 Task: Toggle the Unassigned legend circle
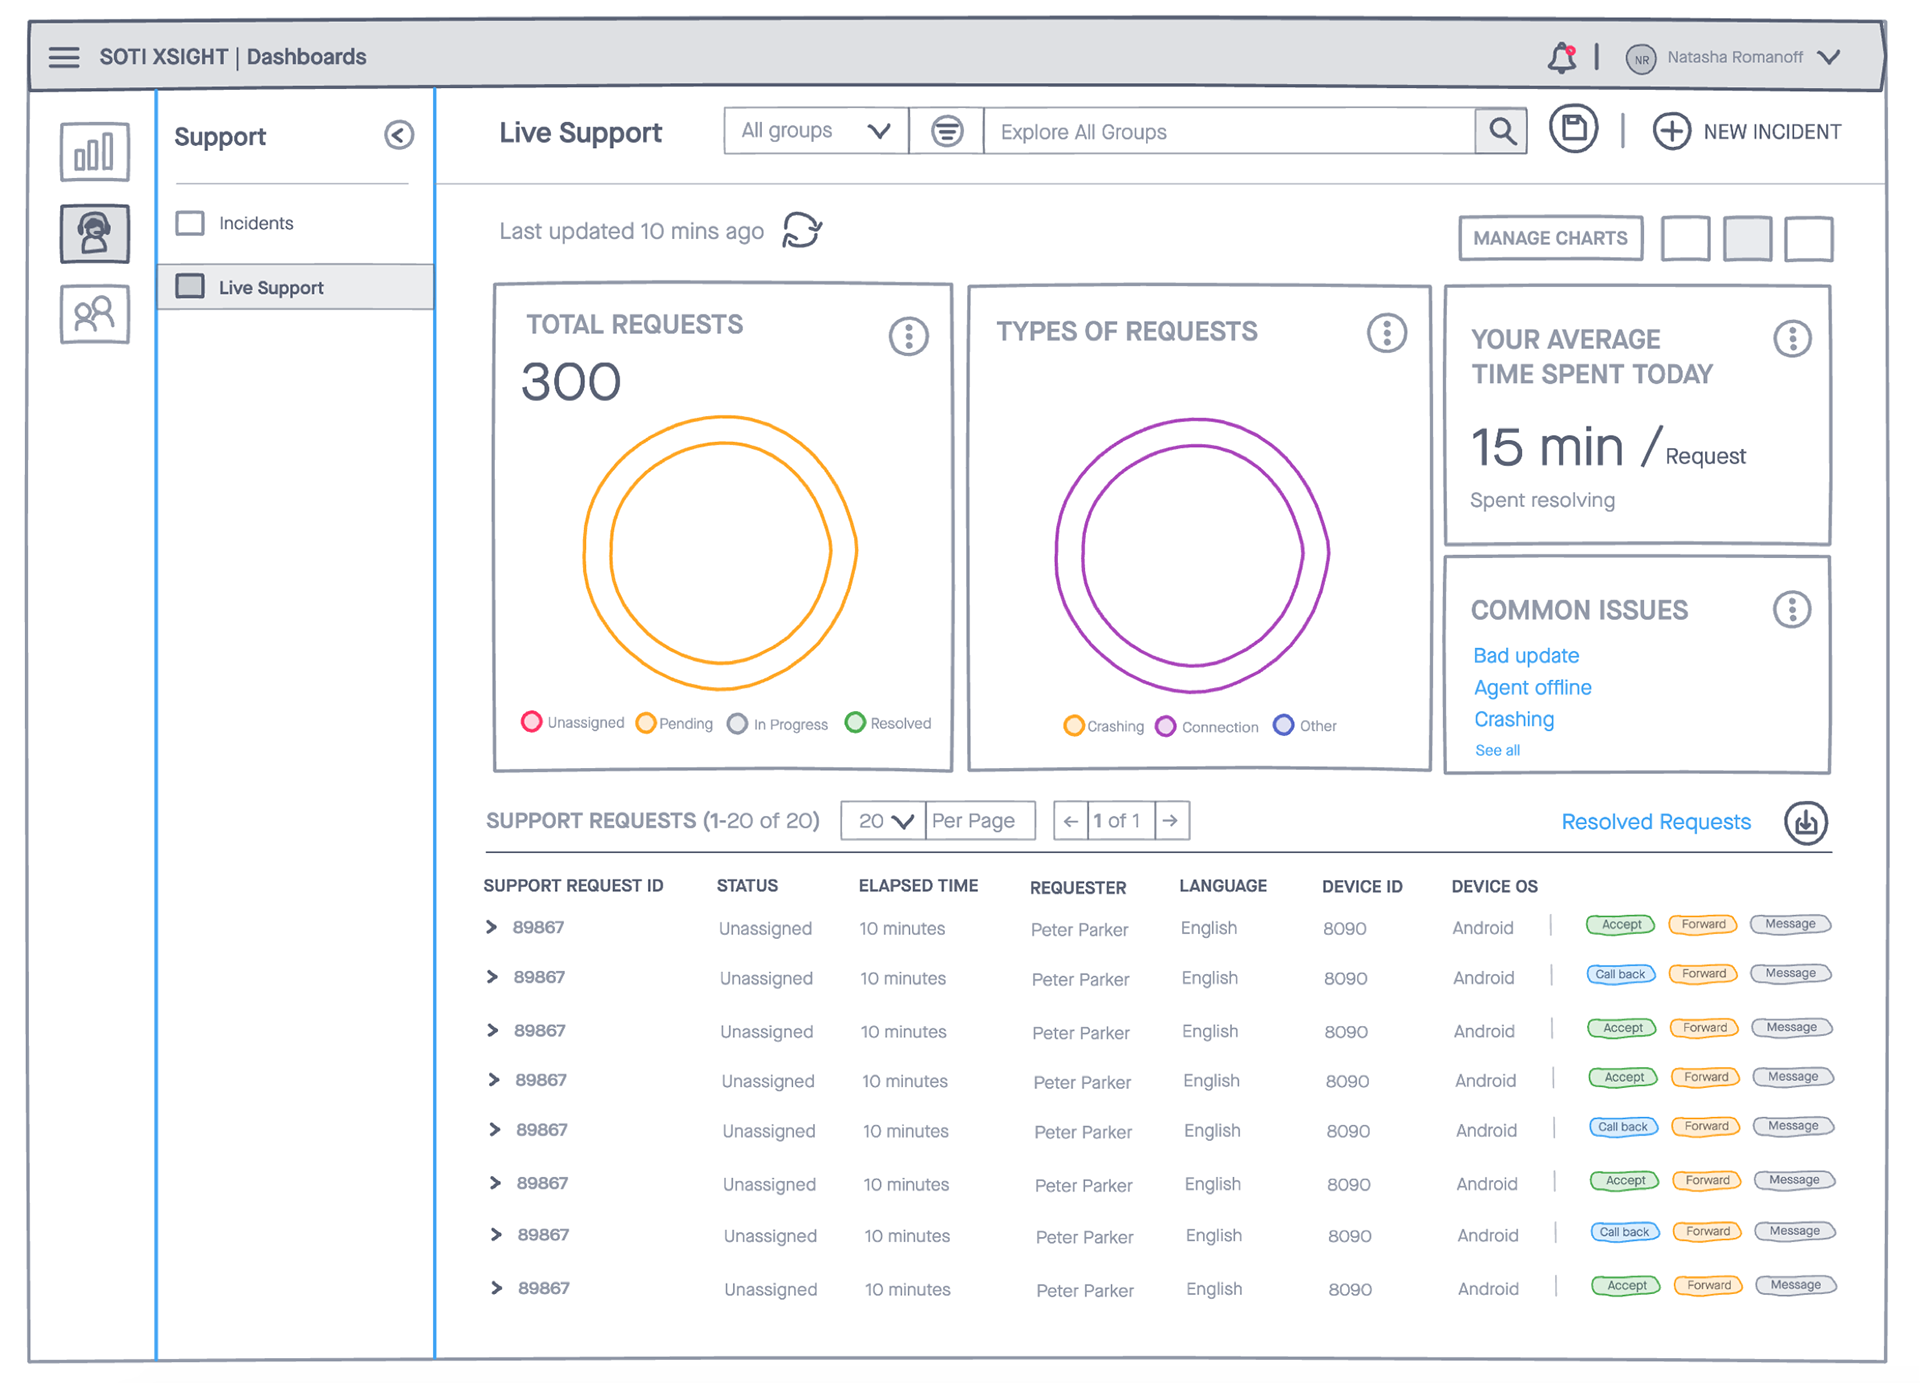[x=532, y=722]
